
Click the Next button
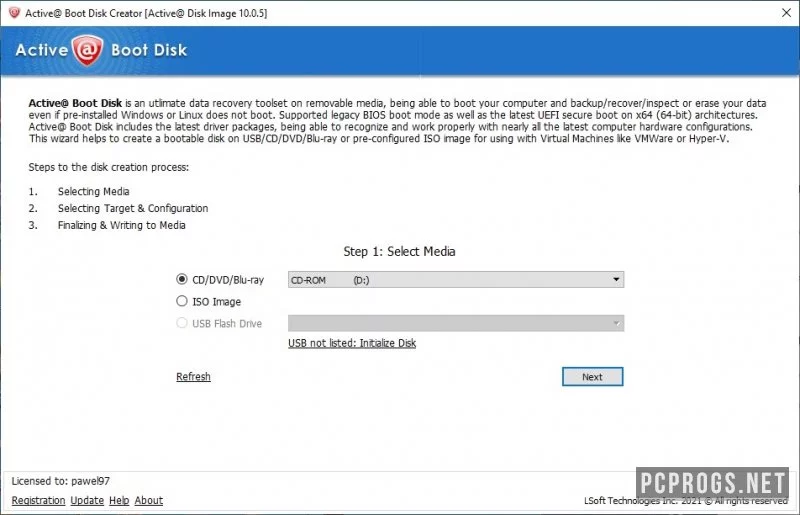[x=592, y=377]
